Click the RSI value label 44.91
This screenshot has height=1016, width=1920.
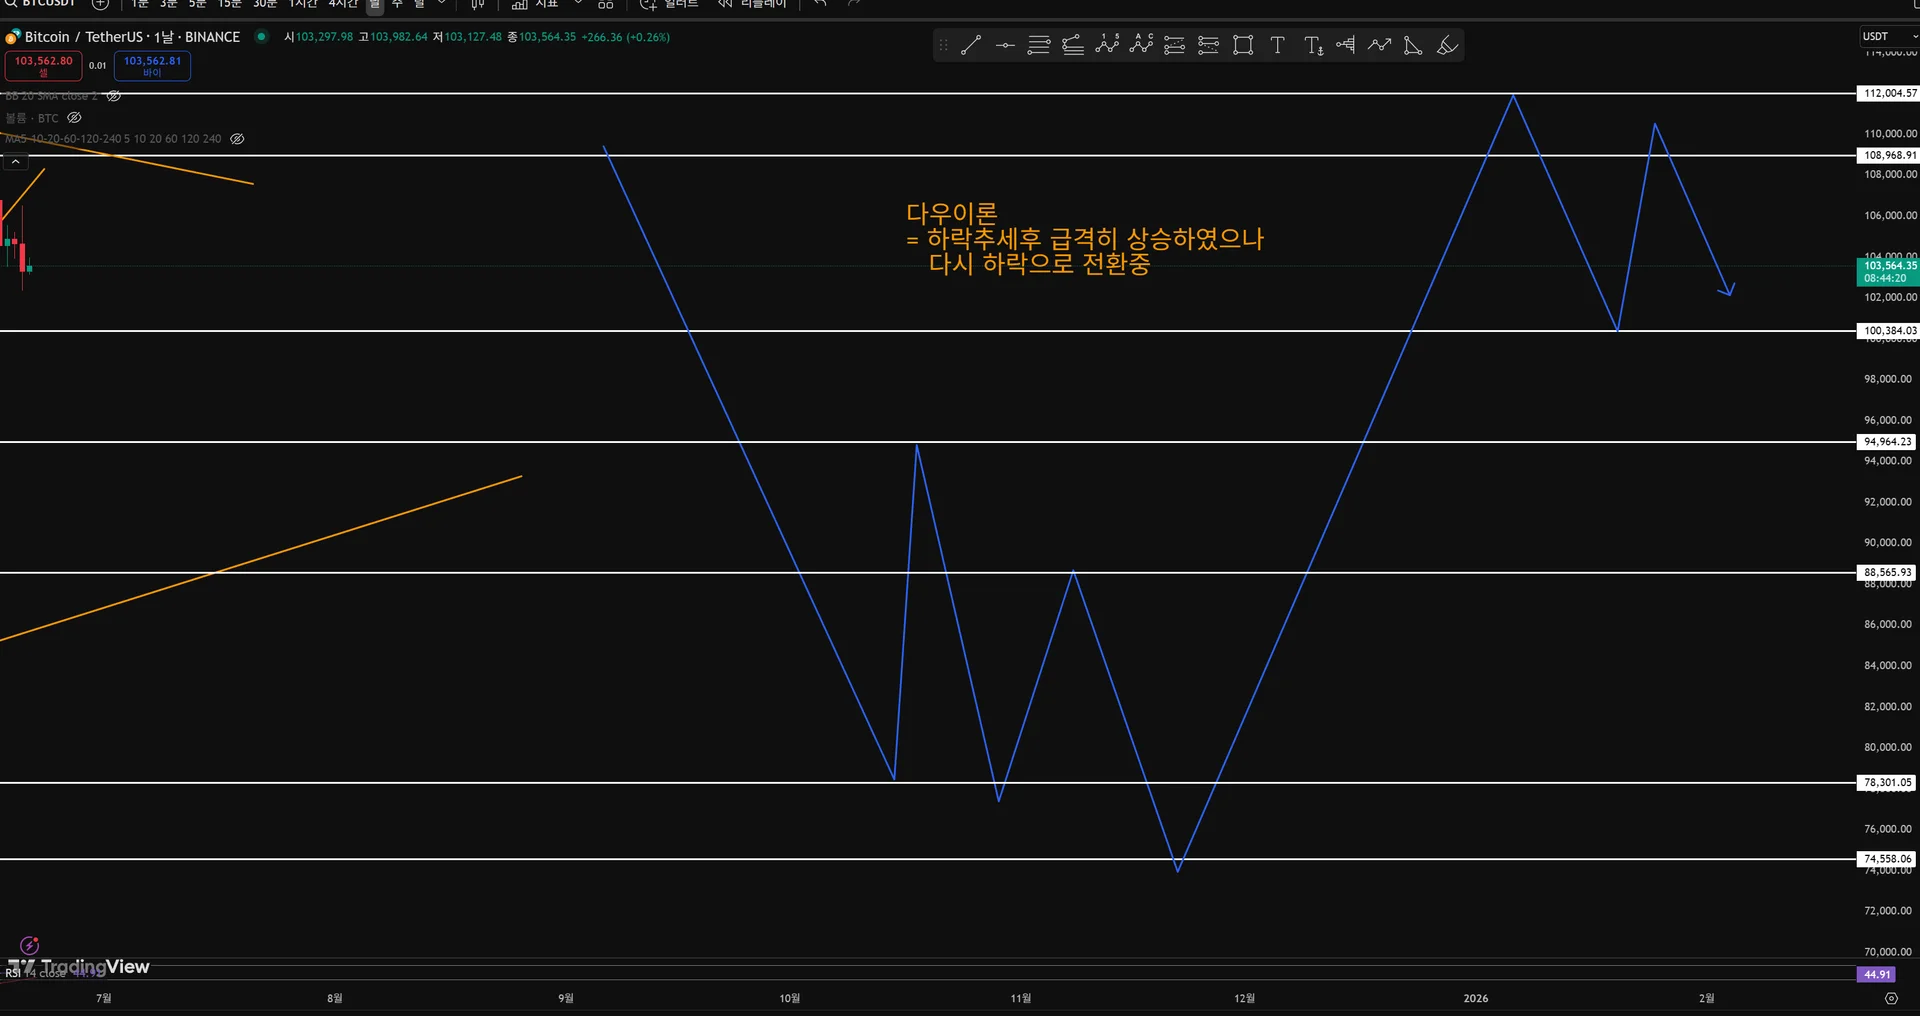pyautogui.click(x=1876, y=975)
